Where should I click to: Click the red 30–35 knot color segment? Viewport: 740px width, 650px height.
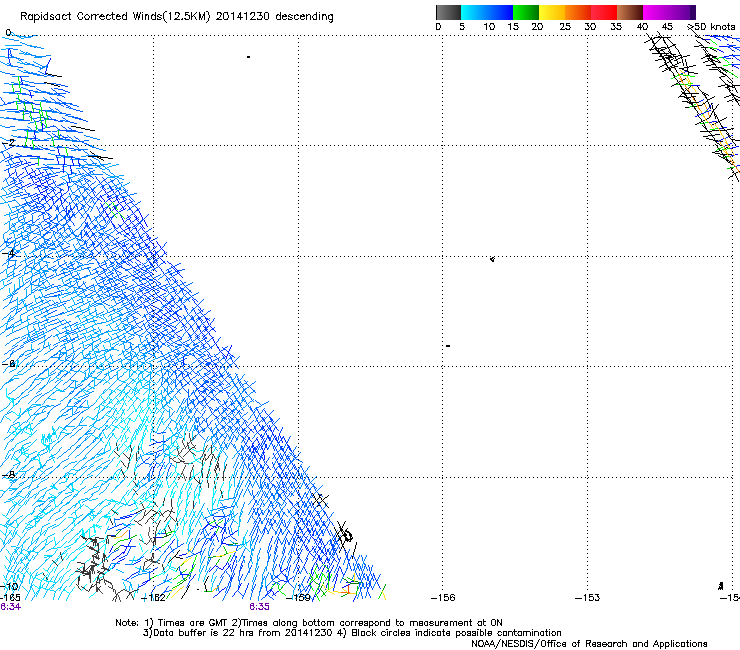(x=604, y=12)
